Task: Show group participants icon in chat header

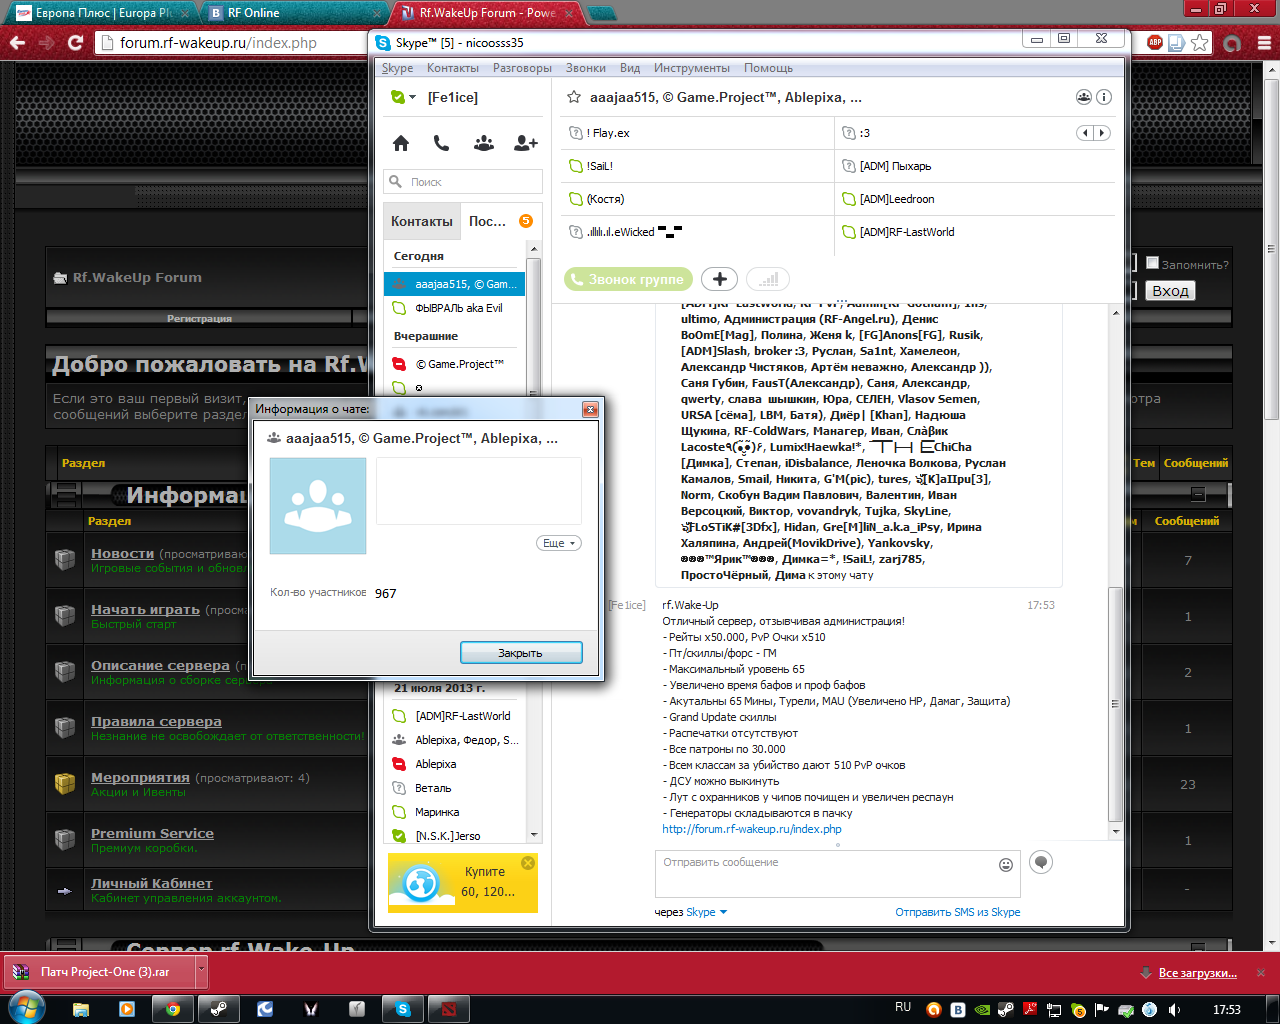Action: (1084, 97)
